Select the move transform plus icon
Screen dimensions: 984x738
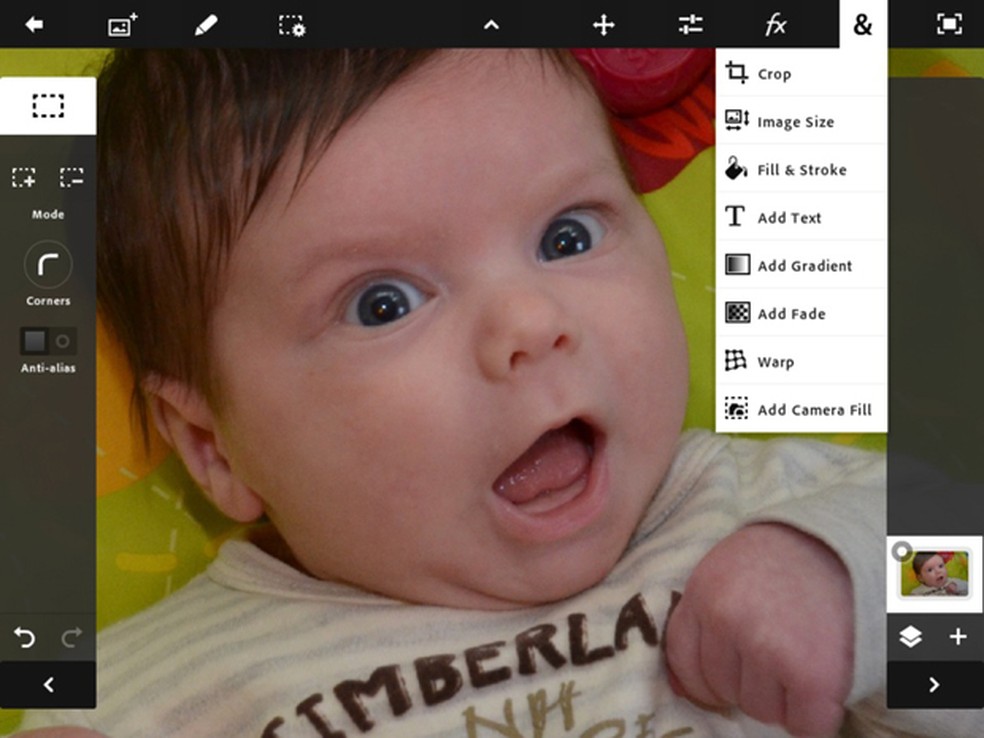point(603,25)
